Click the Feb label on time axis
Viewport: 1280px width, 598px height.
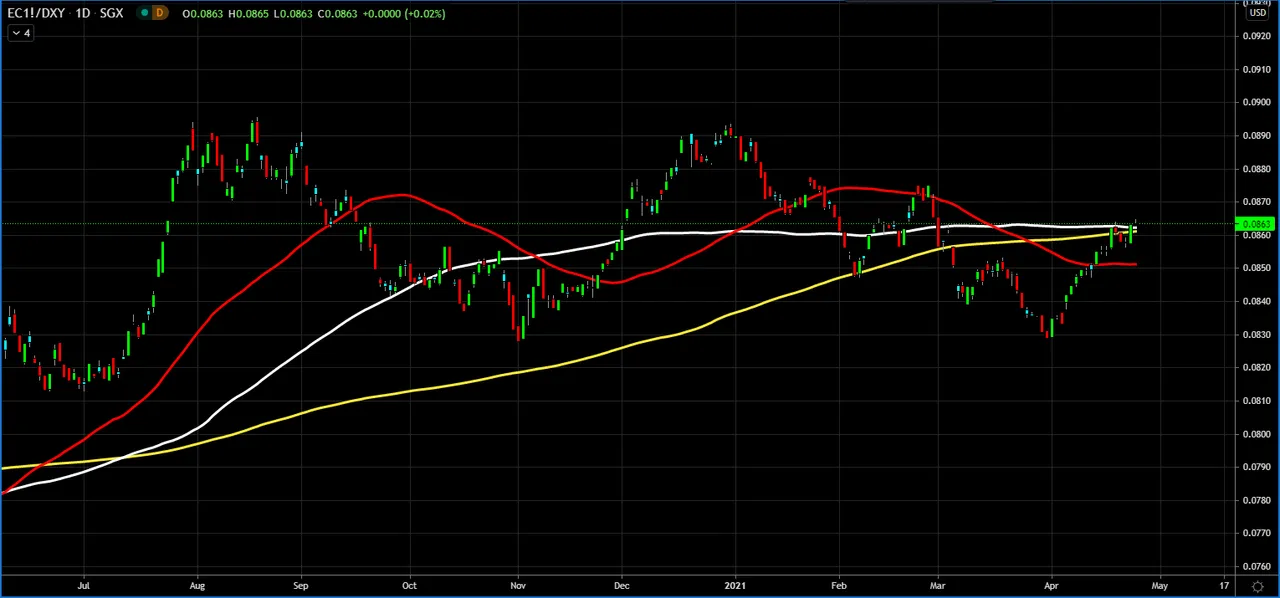[x=839, y=585]
